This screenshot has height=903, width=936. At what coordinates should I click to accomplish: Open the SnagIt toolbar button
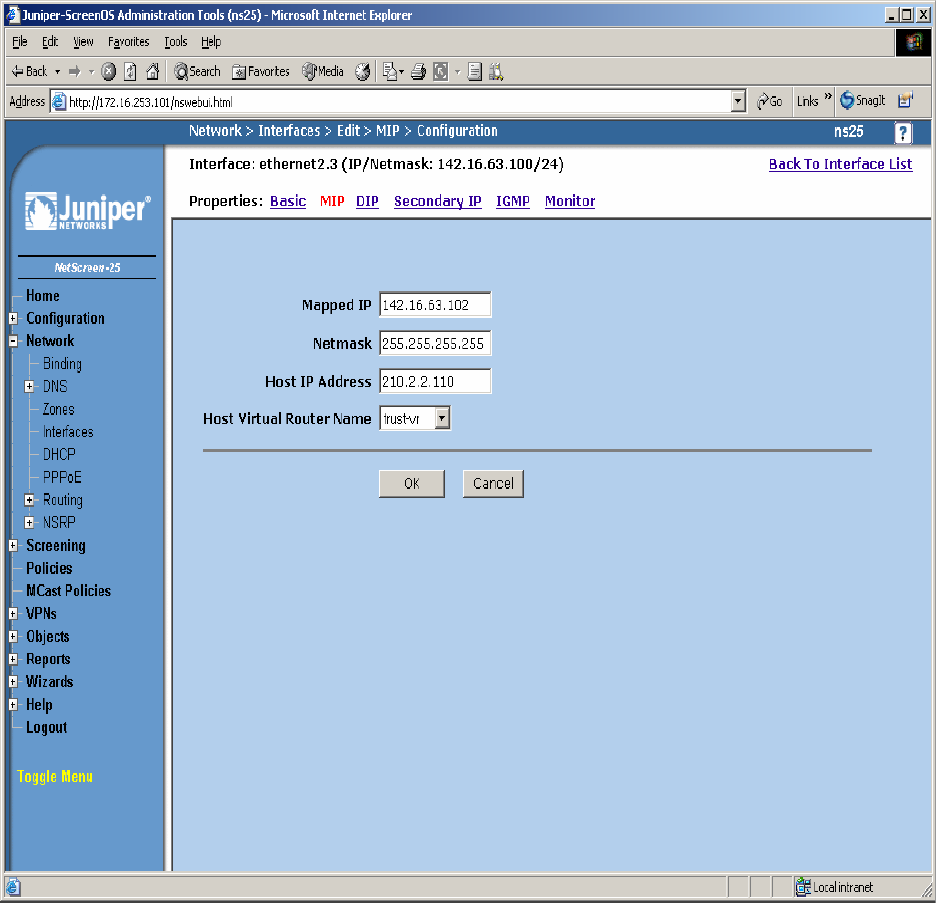[x=863, y=100]
